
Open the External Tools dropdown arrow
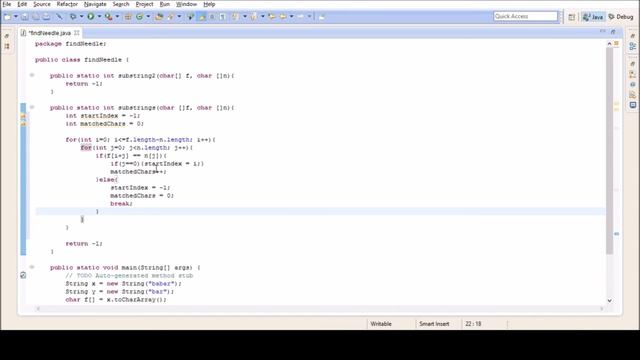coord(117,16)
